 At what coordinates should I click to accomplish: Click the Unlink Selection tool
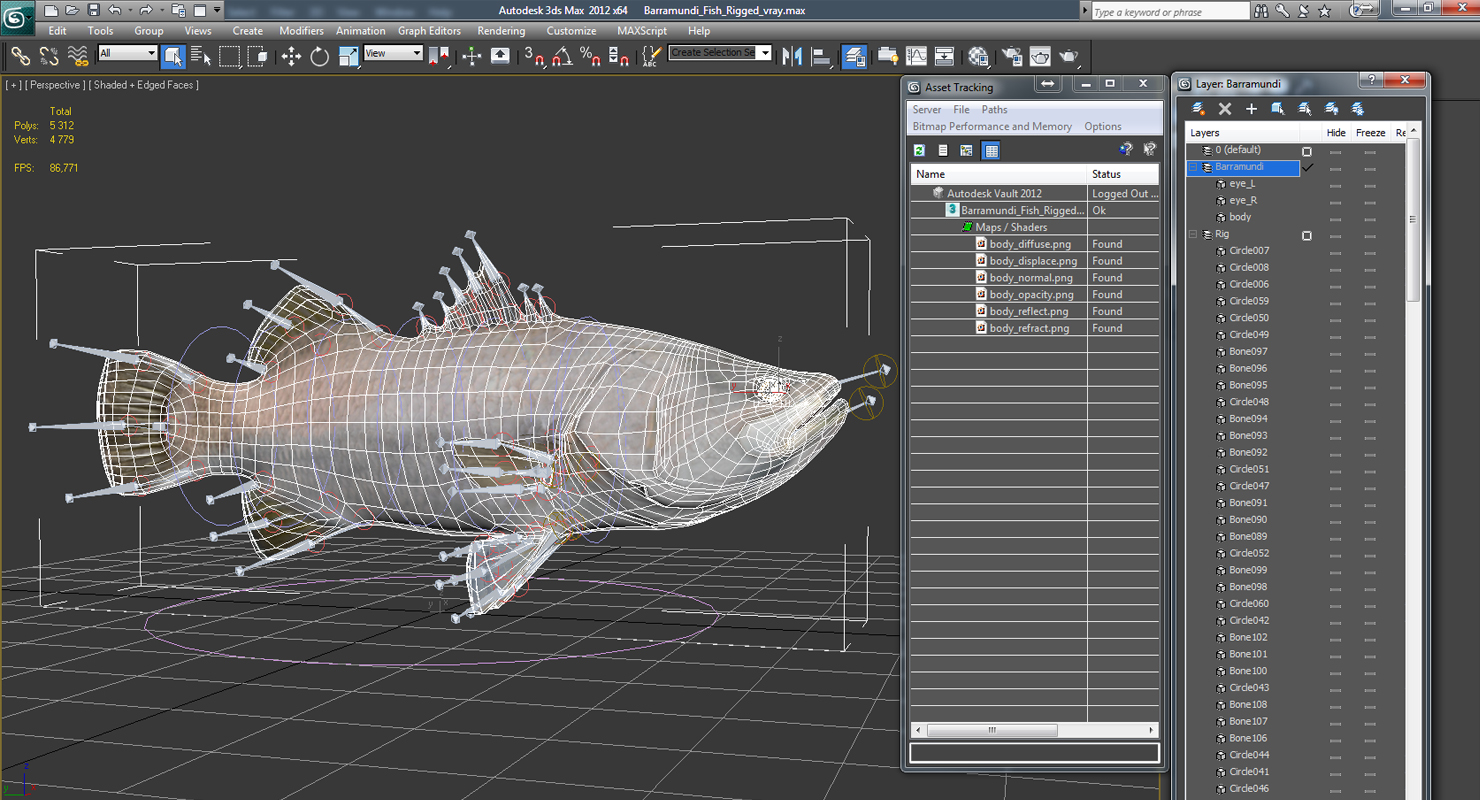(x=48, y=56)
